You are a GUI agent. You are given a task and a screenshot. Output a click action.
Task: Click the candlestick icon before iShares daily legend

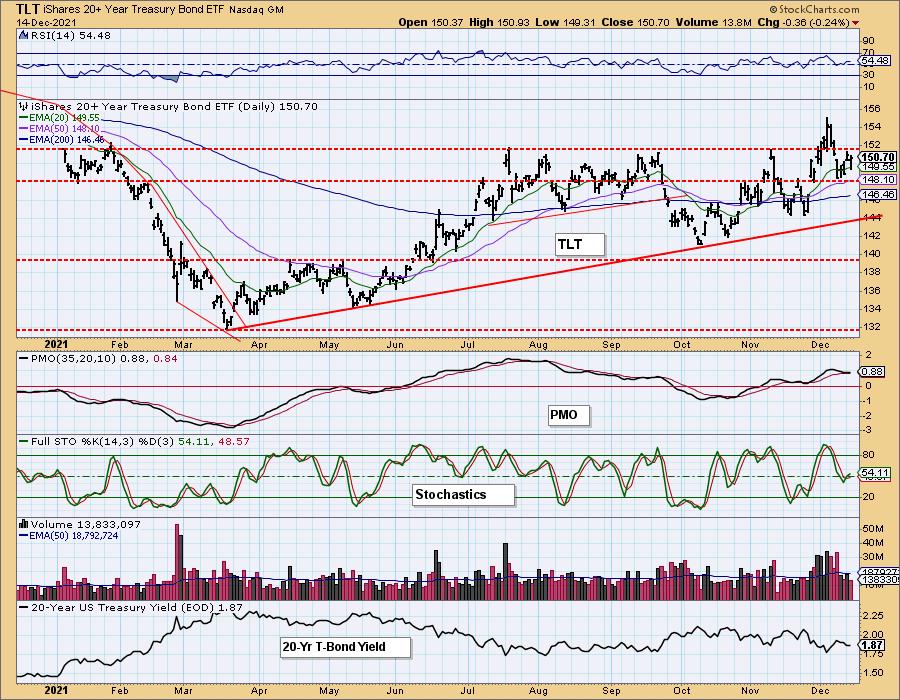[23, 106]
